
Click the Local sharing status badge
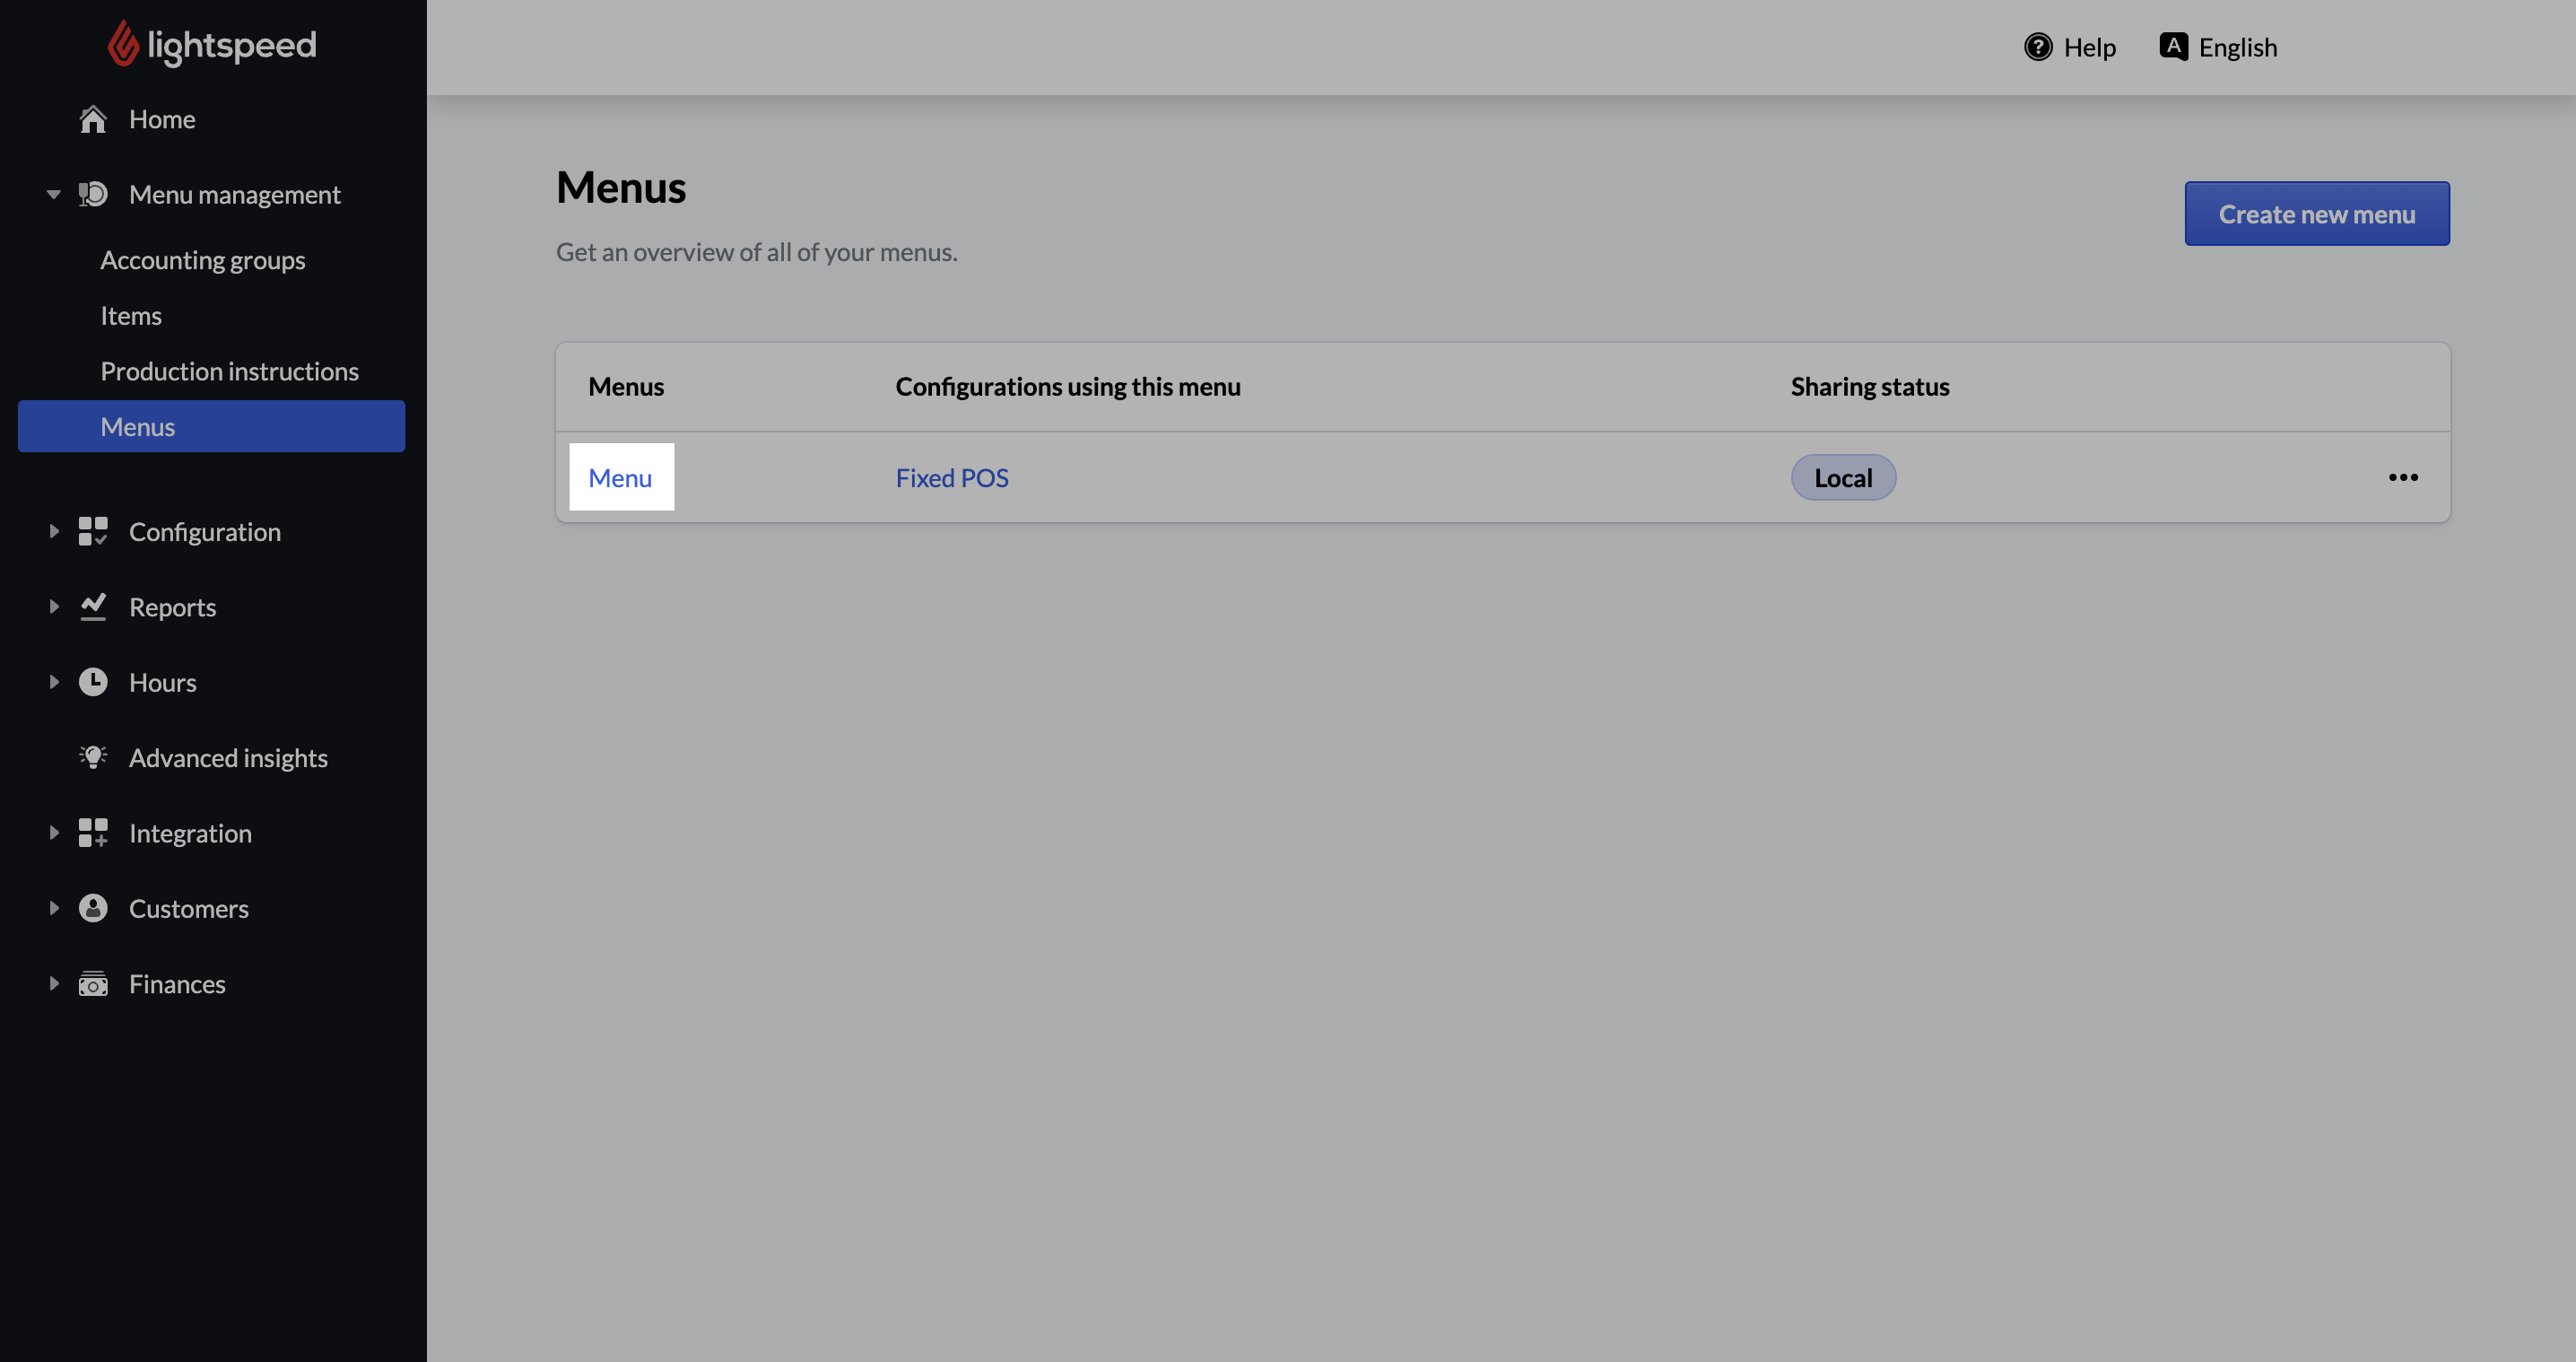click(1843, 477)
